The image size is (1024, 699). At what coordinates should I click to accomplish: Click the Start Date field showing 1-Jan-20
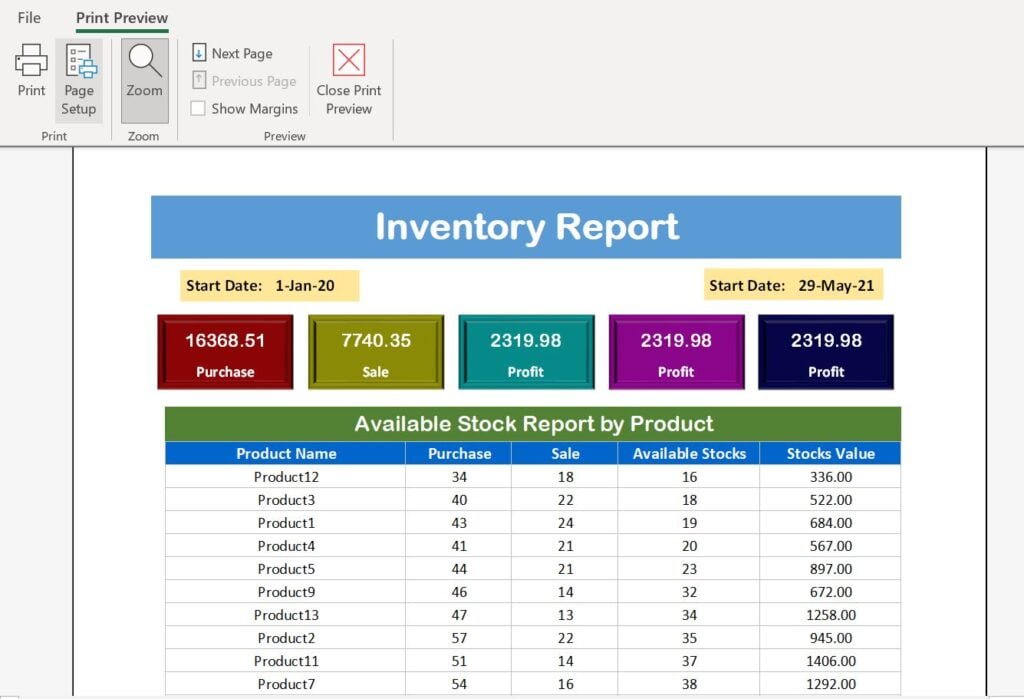click(x=268, y=285)
